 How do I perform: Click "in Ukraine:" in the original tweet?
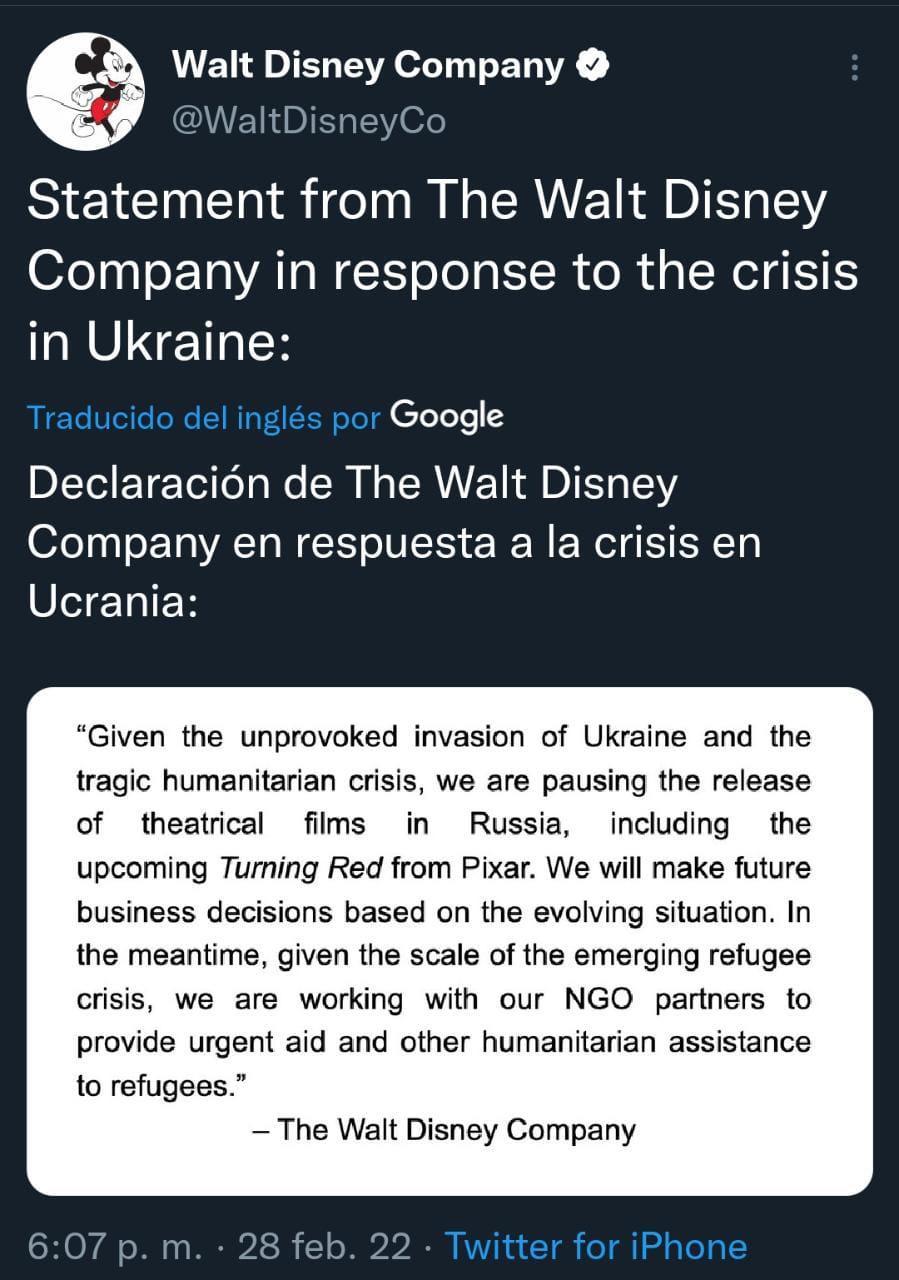158,344
